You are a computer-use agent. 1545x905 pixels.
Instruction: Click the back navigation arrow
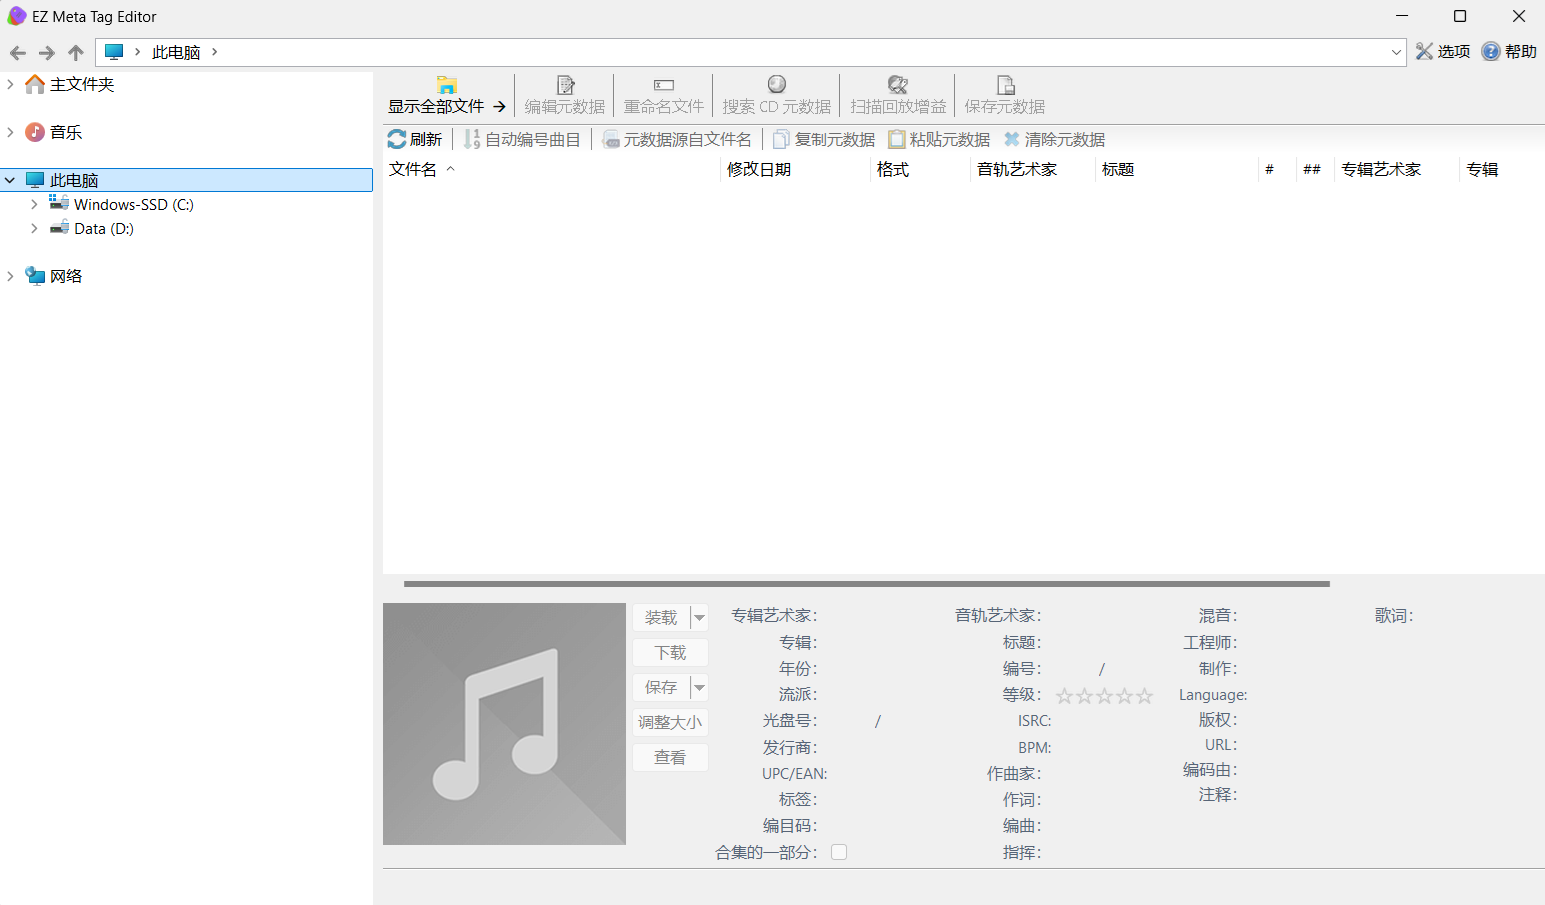(18, 53)
